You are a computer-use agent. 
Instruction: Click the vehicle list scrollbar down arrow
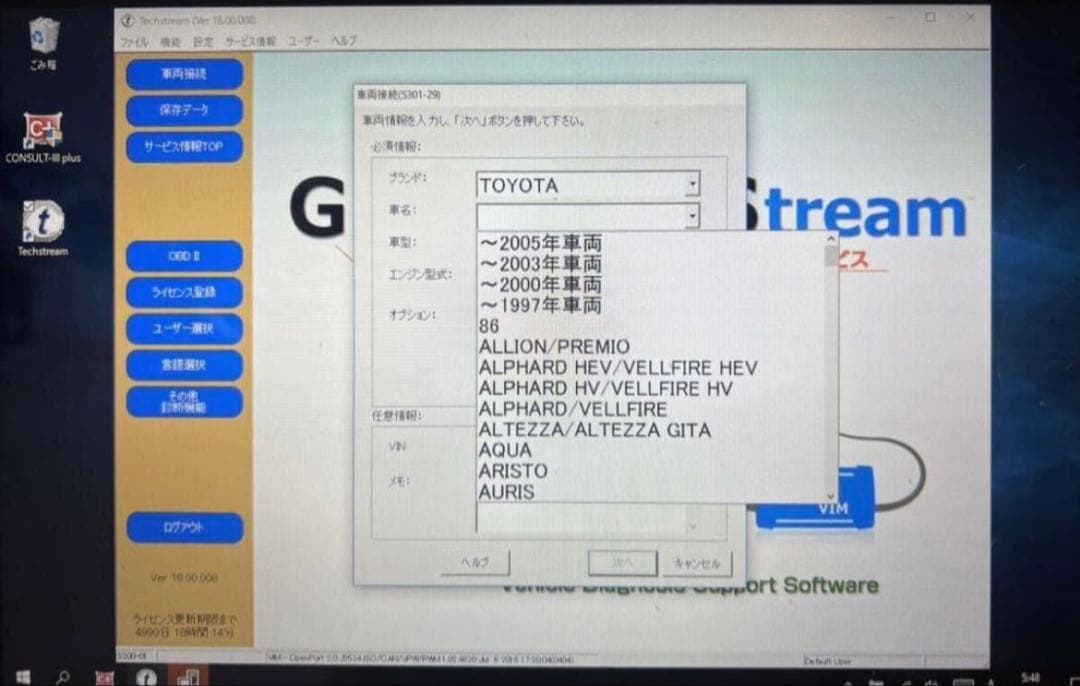tap(830, 496)
